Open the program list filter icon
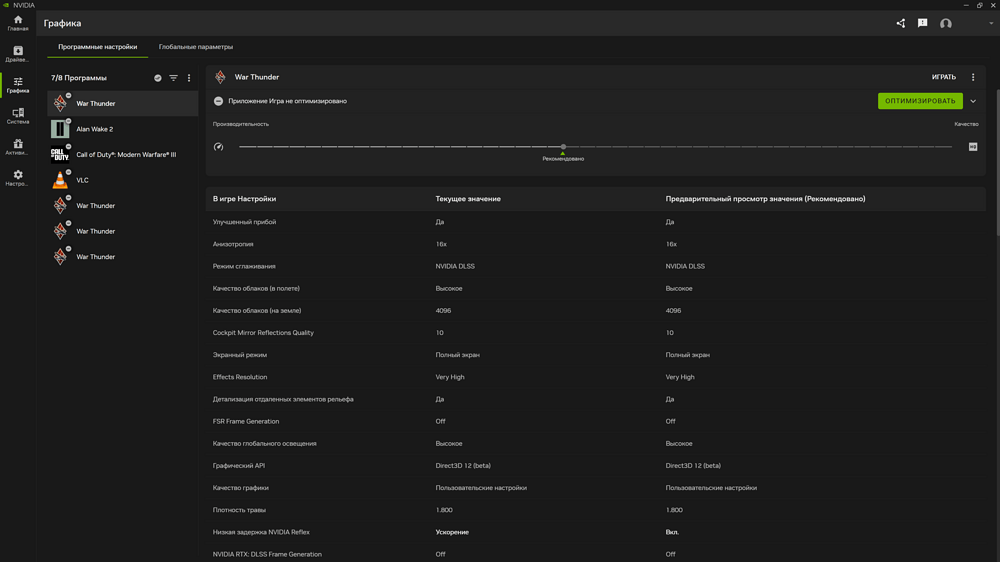Screen dimensions: 1000x562 pos(173,78)
